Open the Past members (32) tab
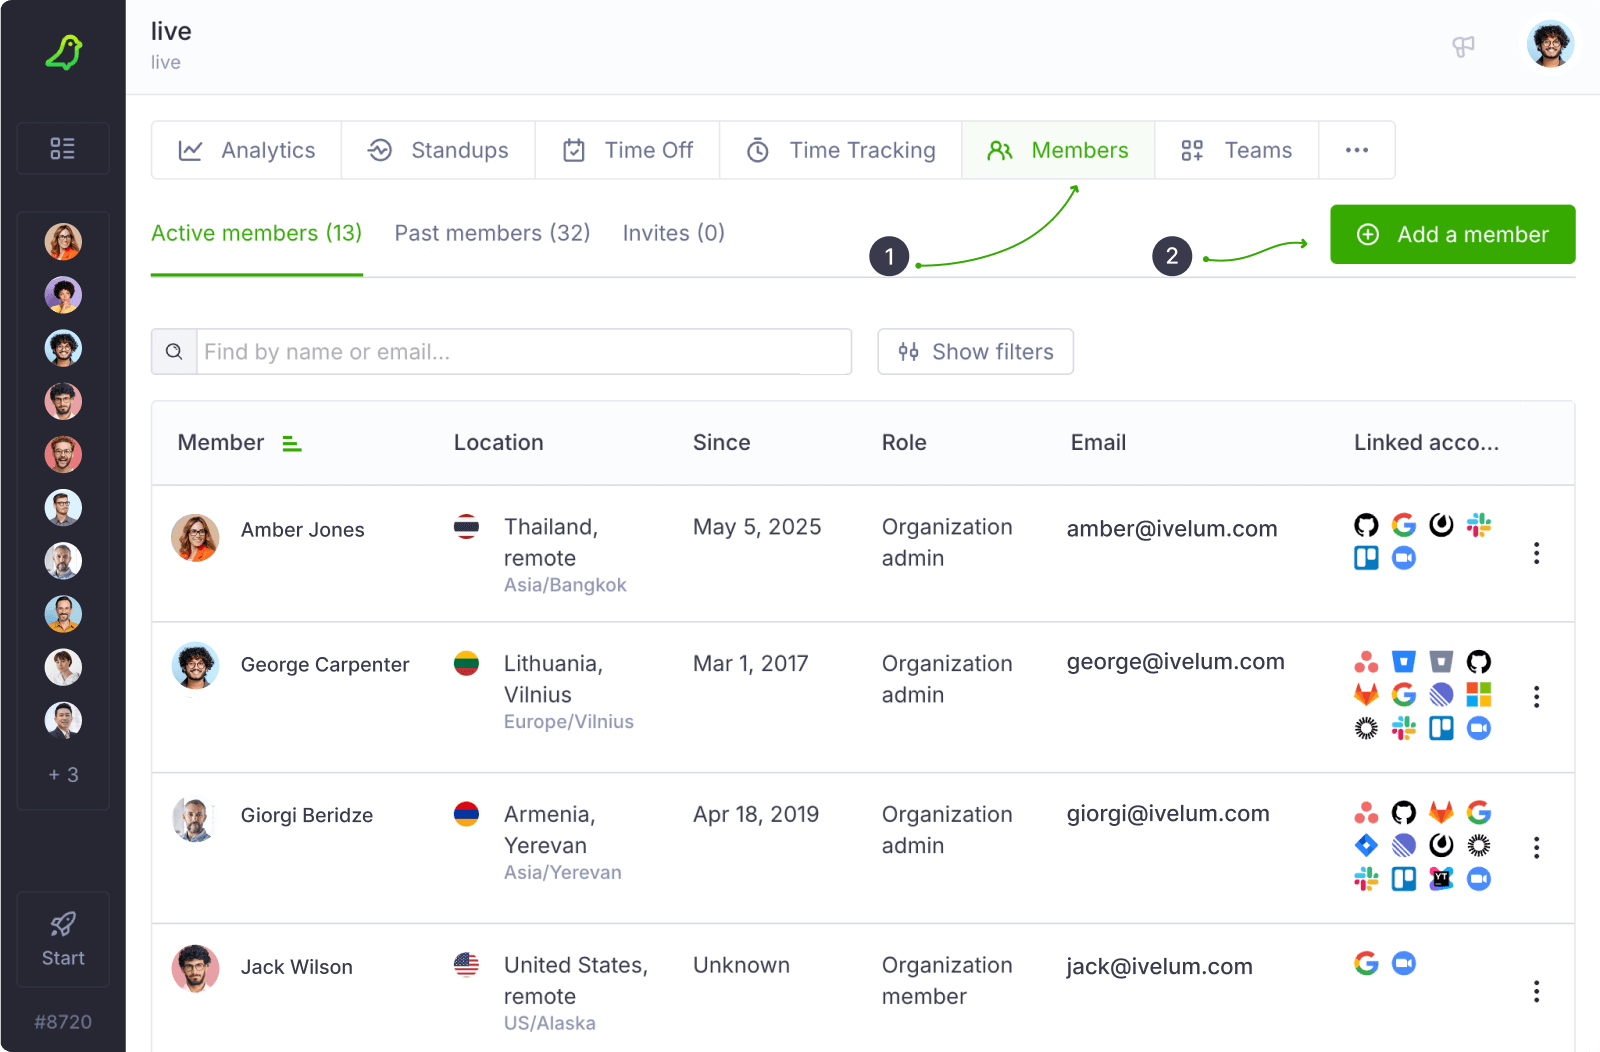 (492, 233)
